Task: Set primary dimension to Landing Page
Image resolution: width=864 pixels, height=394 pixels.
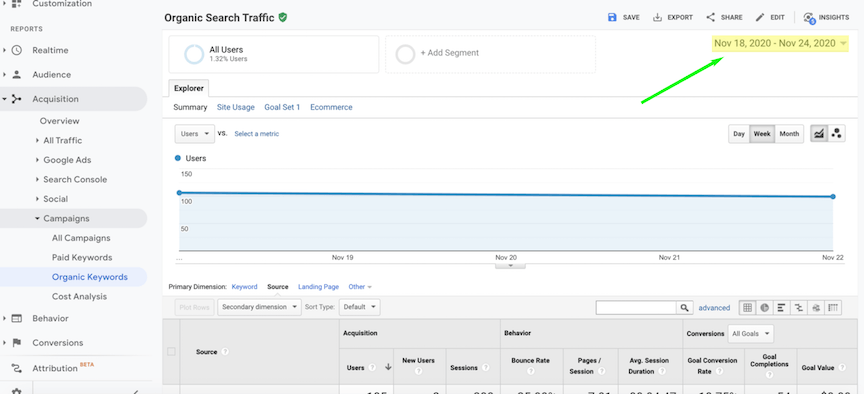Action: pyautogui.click(x=318, y=287)
